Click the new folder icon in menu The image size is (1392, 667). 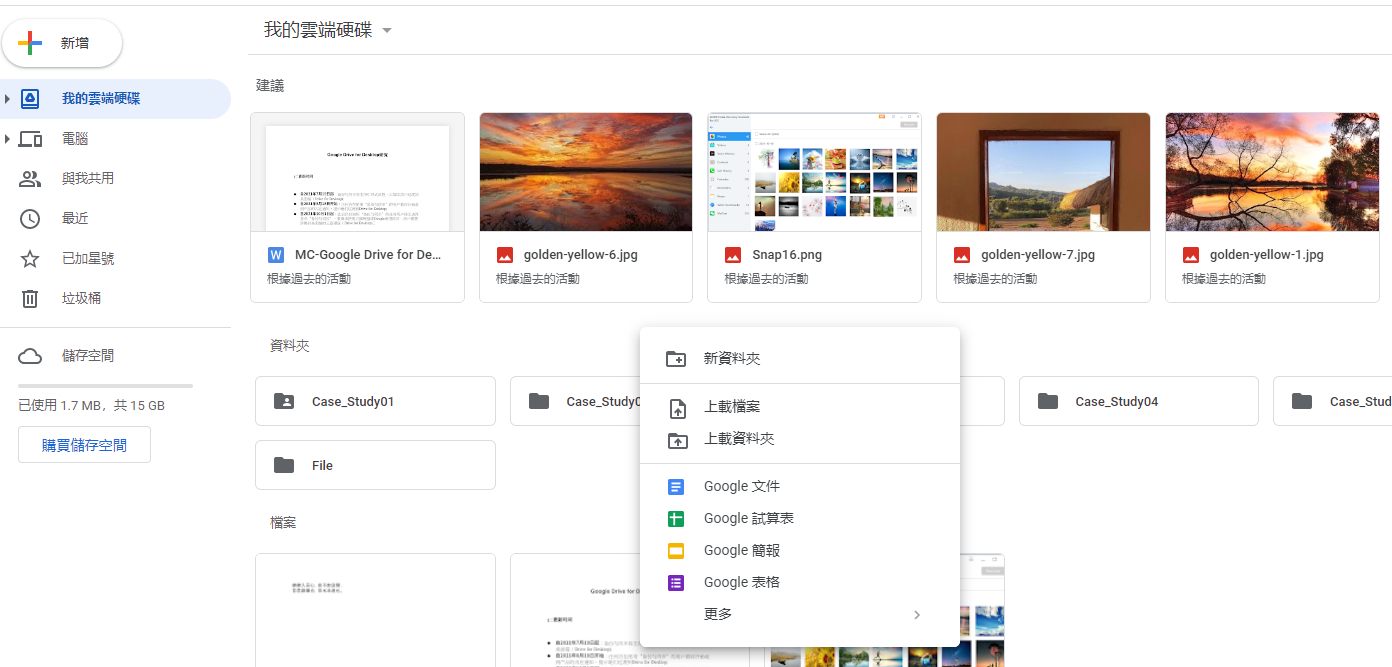click(676, 359)
